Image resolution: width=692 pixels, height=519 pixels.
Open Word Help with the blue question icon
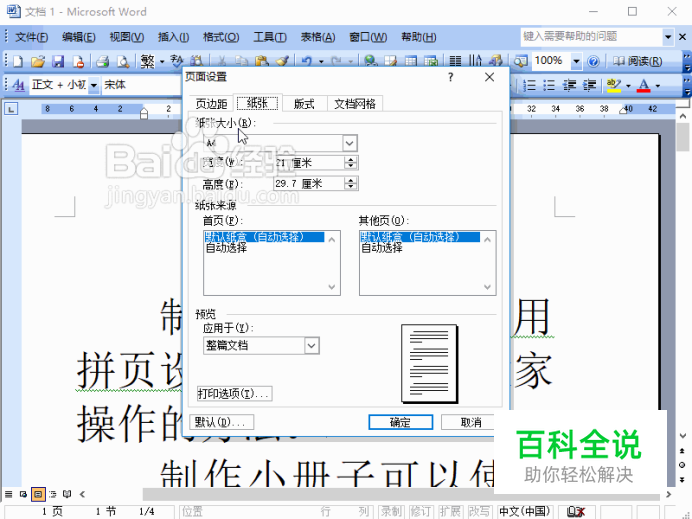pos(594,61)
